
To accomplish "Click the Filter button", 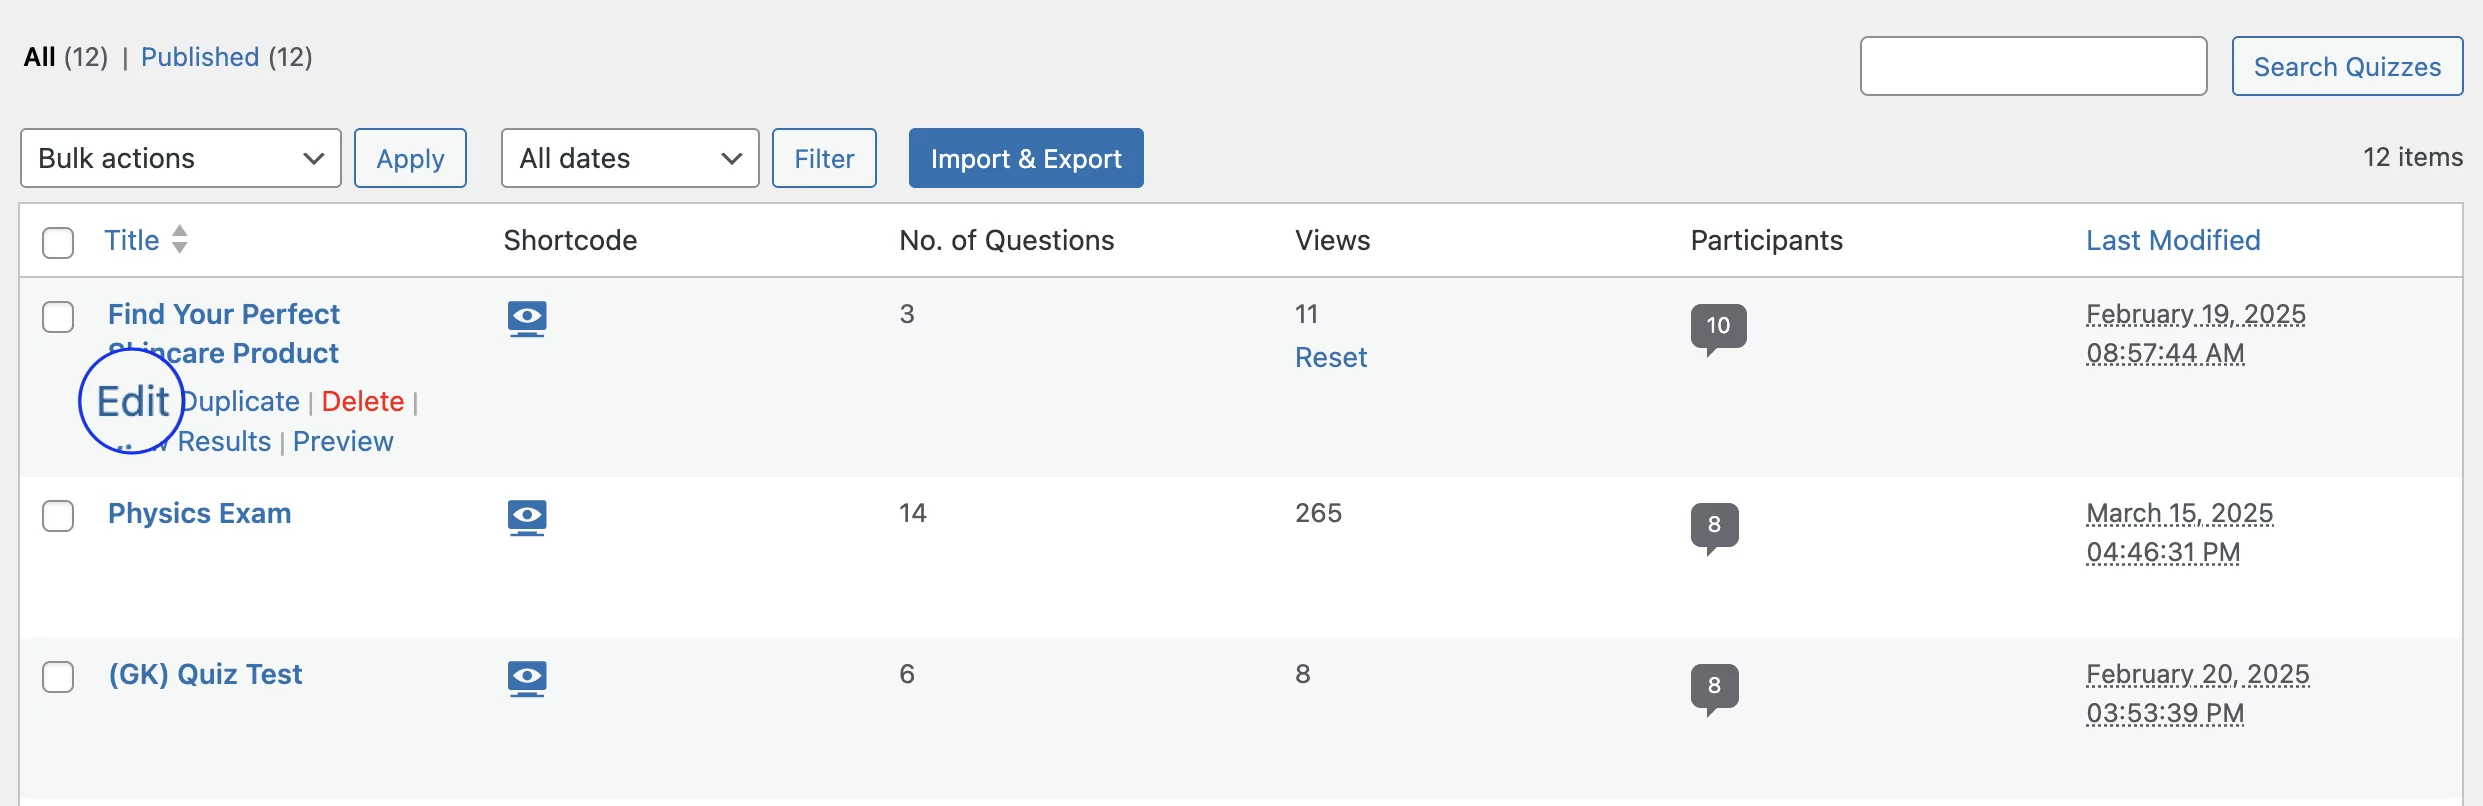I will [x=824, y=158].
